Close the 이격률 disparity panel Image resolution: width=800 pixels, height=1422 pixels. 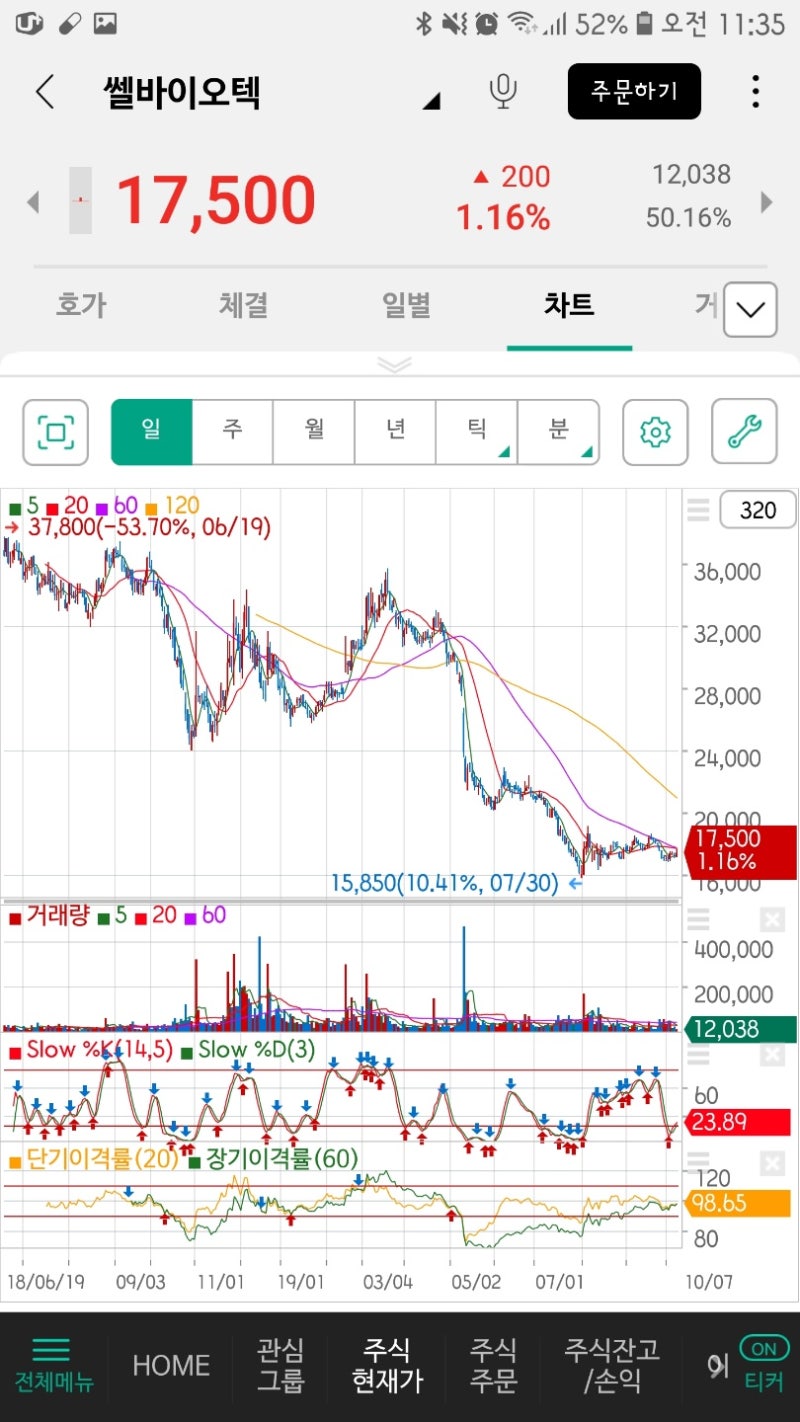773,1162
